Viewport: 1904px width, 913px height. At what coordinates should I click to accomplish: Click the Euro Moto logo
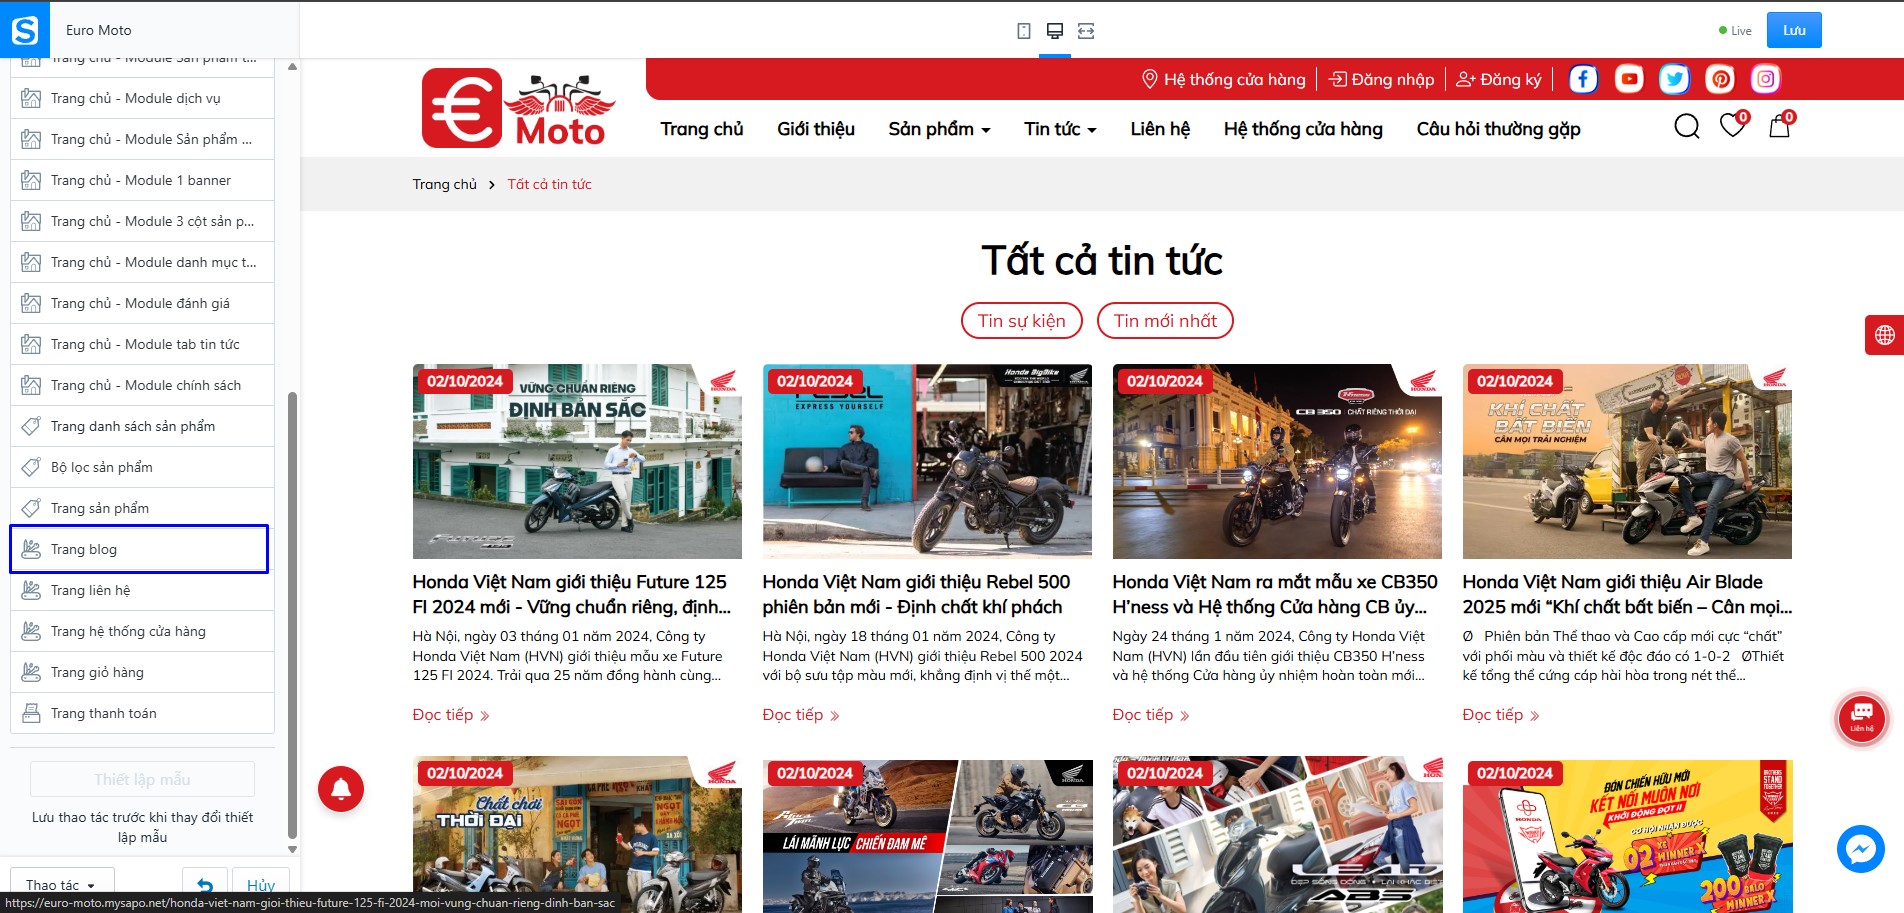coord(518,108)
